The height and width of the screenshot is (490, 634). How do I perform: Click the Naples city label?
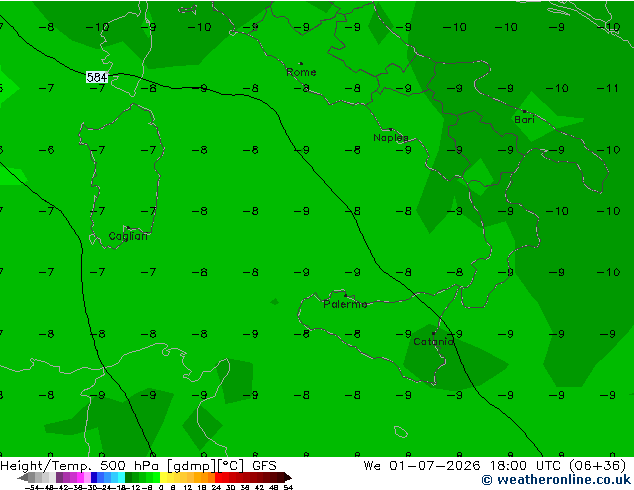point(391,138)
